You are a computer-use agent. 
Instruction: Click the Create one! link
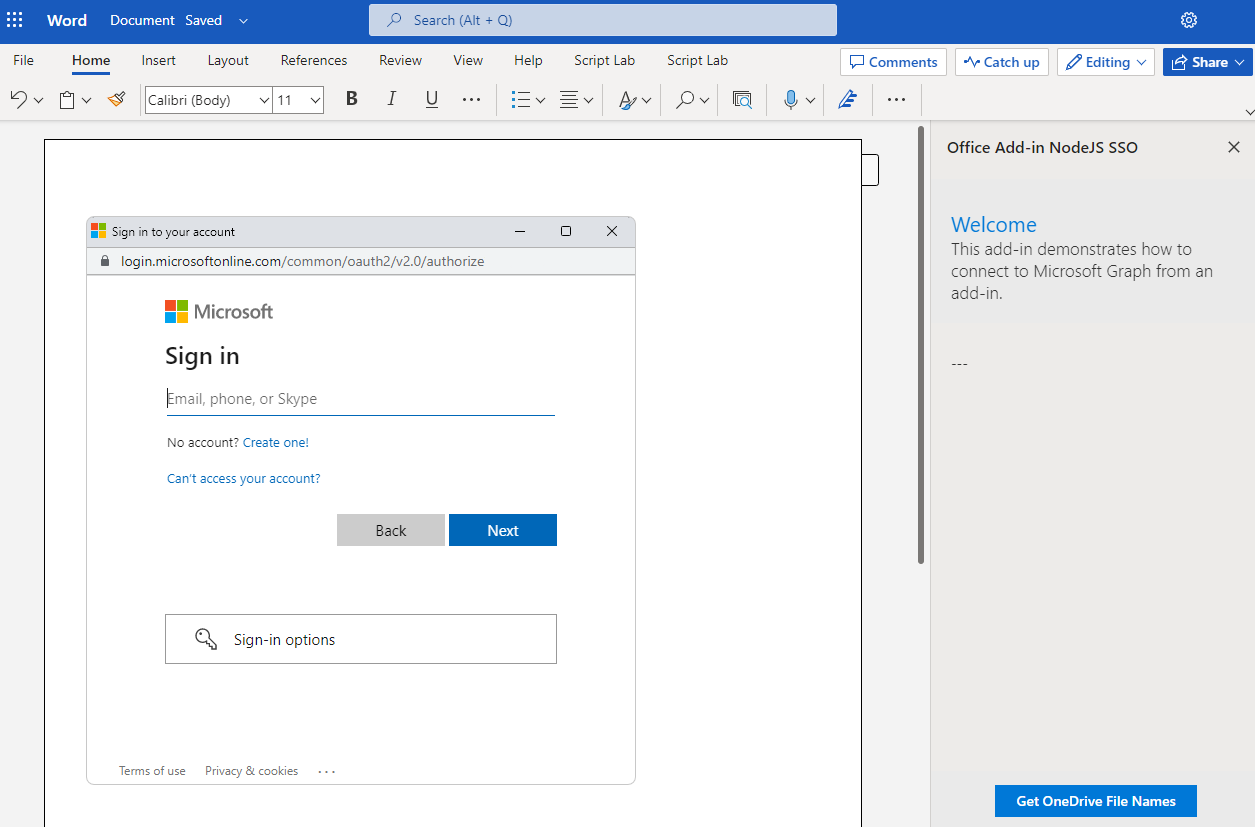pos(275,442)
